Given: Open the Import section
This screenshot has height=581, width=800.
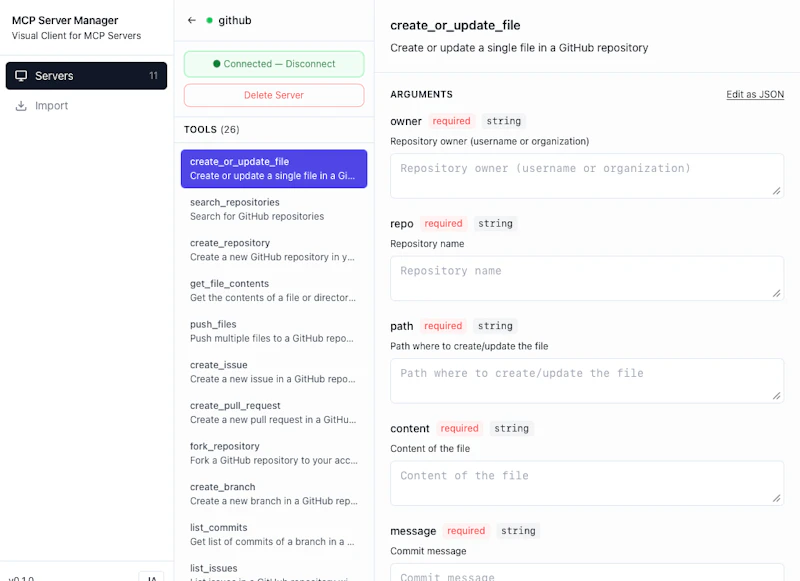Looking at the screenshot, I should (86, 106).
